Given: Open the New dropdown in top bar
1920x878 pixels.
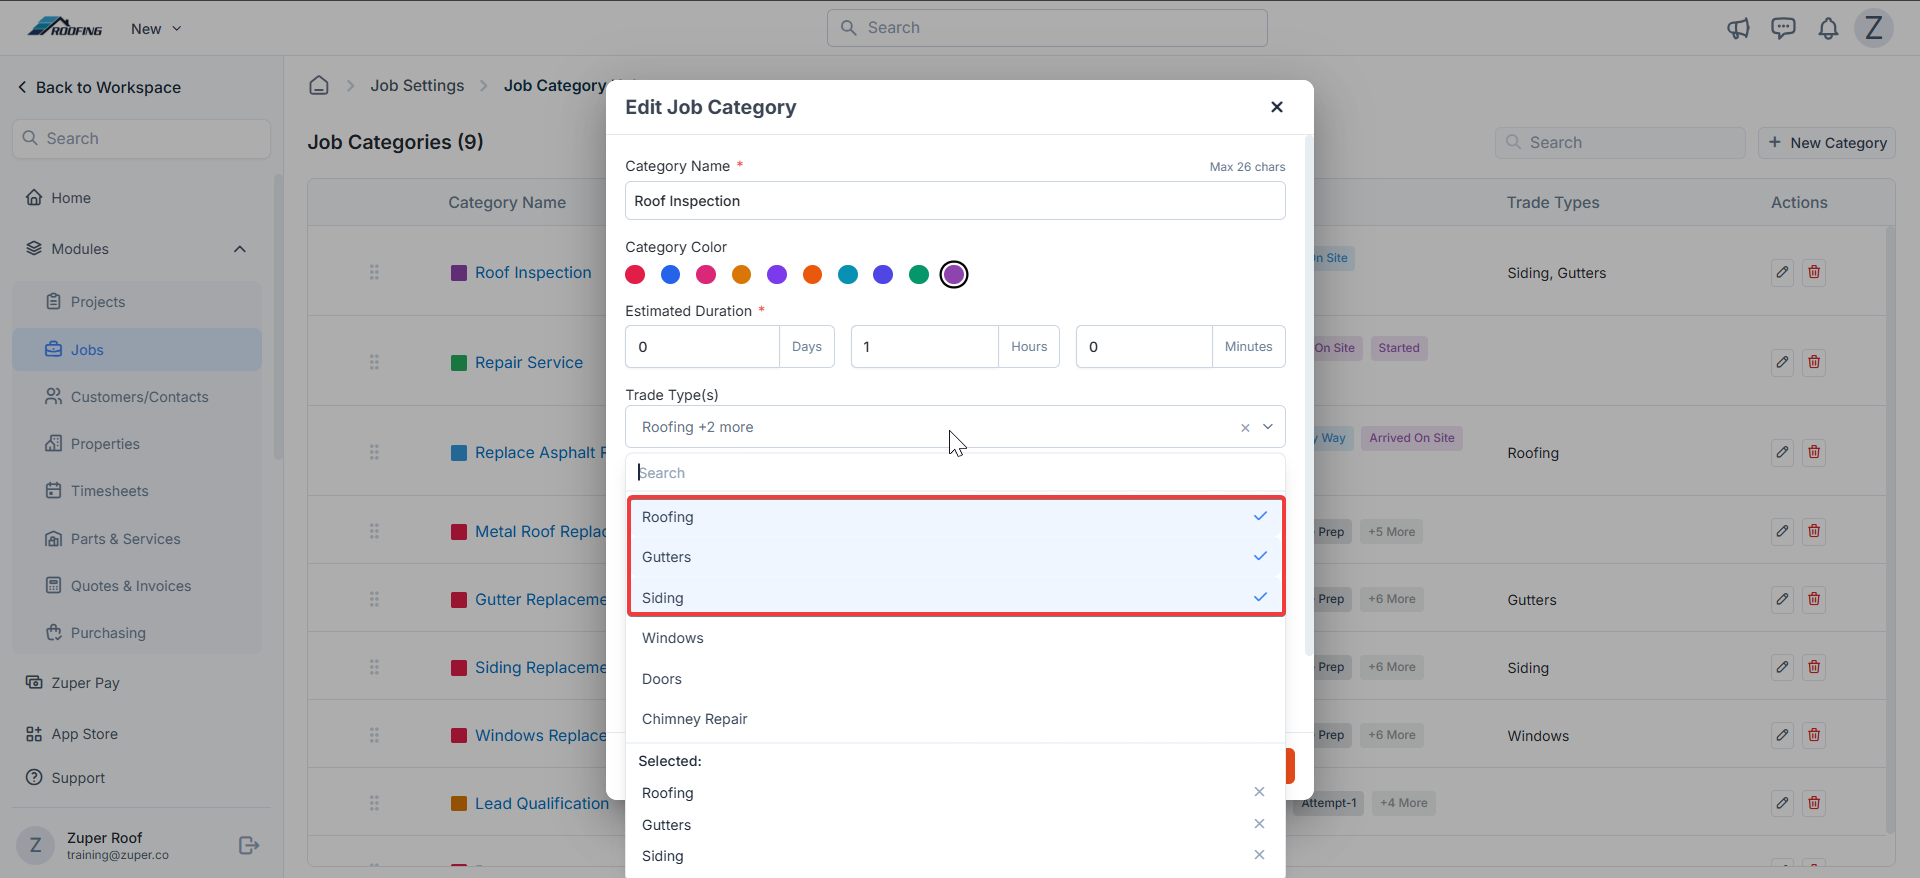Looking at the screenshot, I should [x=156, y=29].
